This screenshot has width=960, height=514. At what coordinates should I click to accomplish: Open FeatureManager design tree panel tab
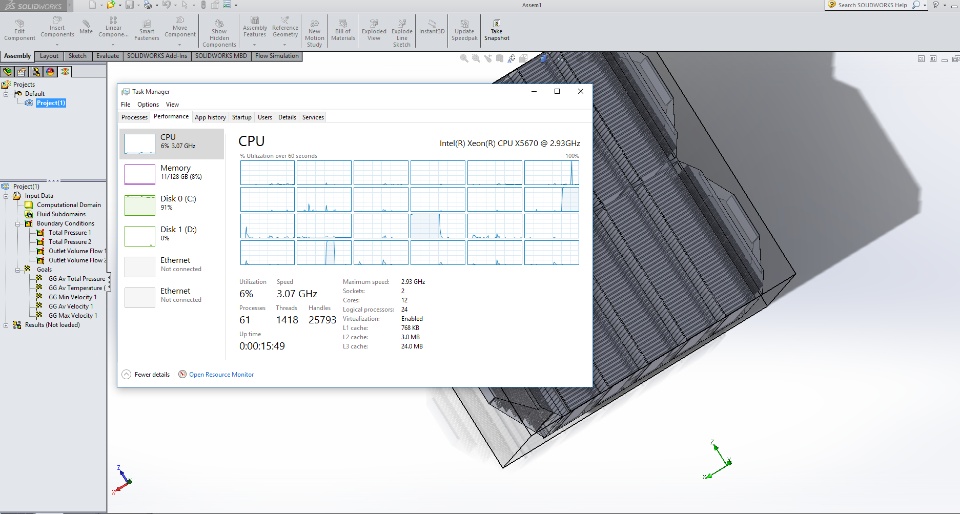click(7, 72)
